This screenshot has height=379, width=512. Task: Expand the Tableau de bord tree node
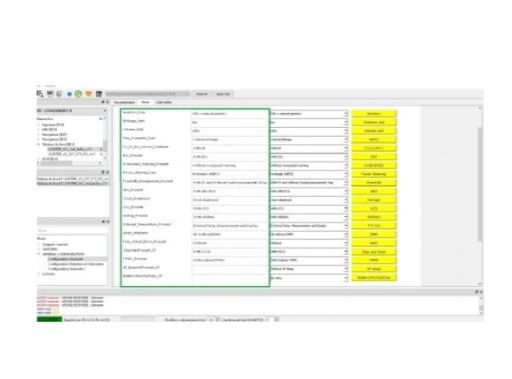click(x=39, y=144)
